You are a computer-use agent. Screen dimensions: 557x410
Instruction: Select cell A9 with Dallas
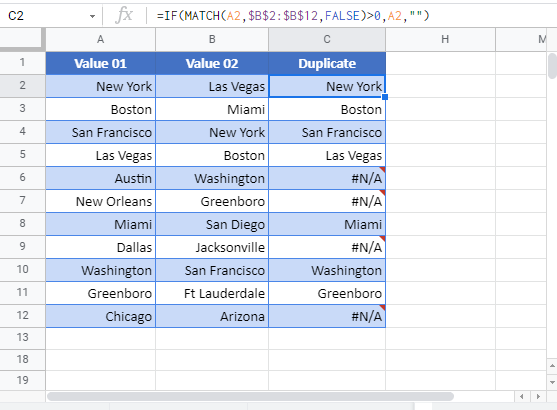click(x=101, y=247)
